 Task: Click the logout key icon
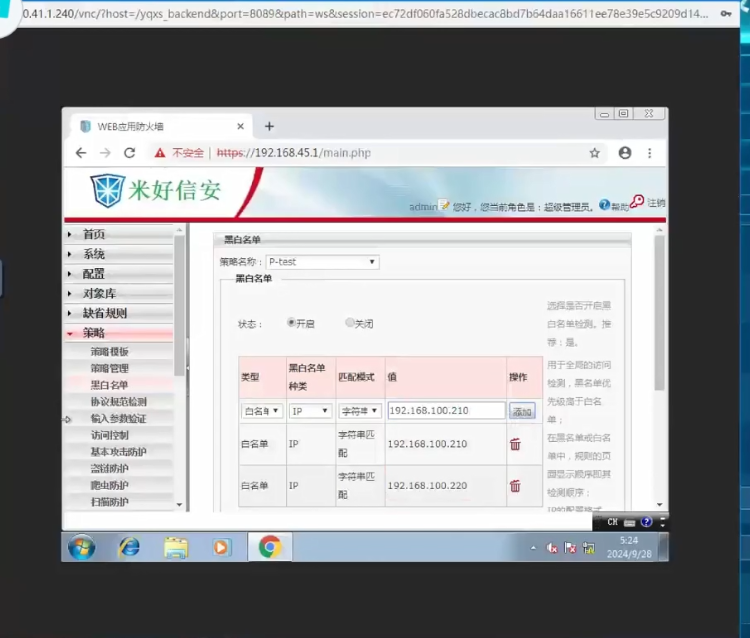point(637,201)
